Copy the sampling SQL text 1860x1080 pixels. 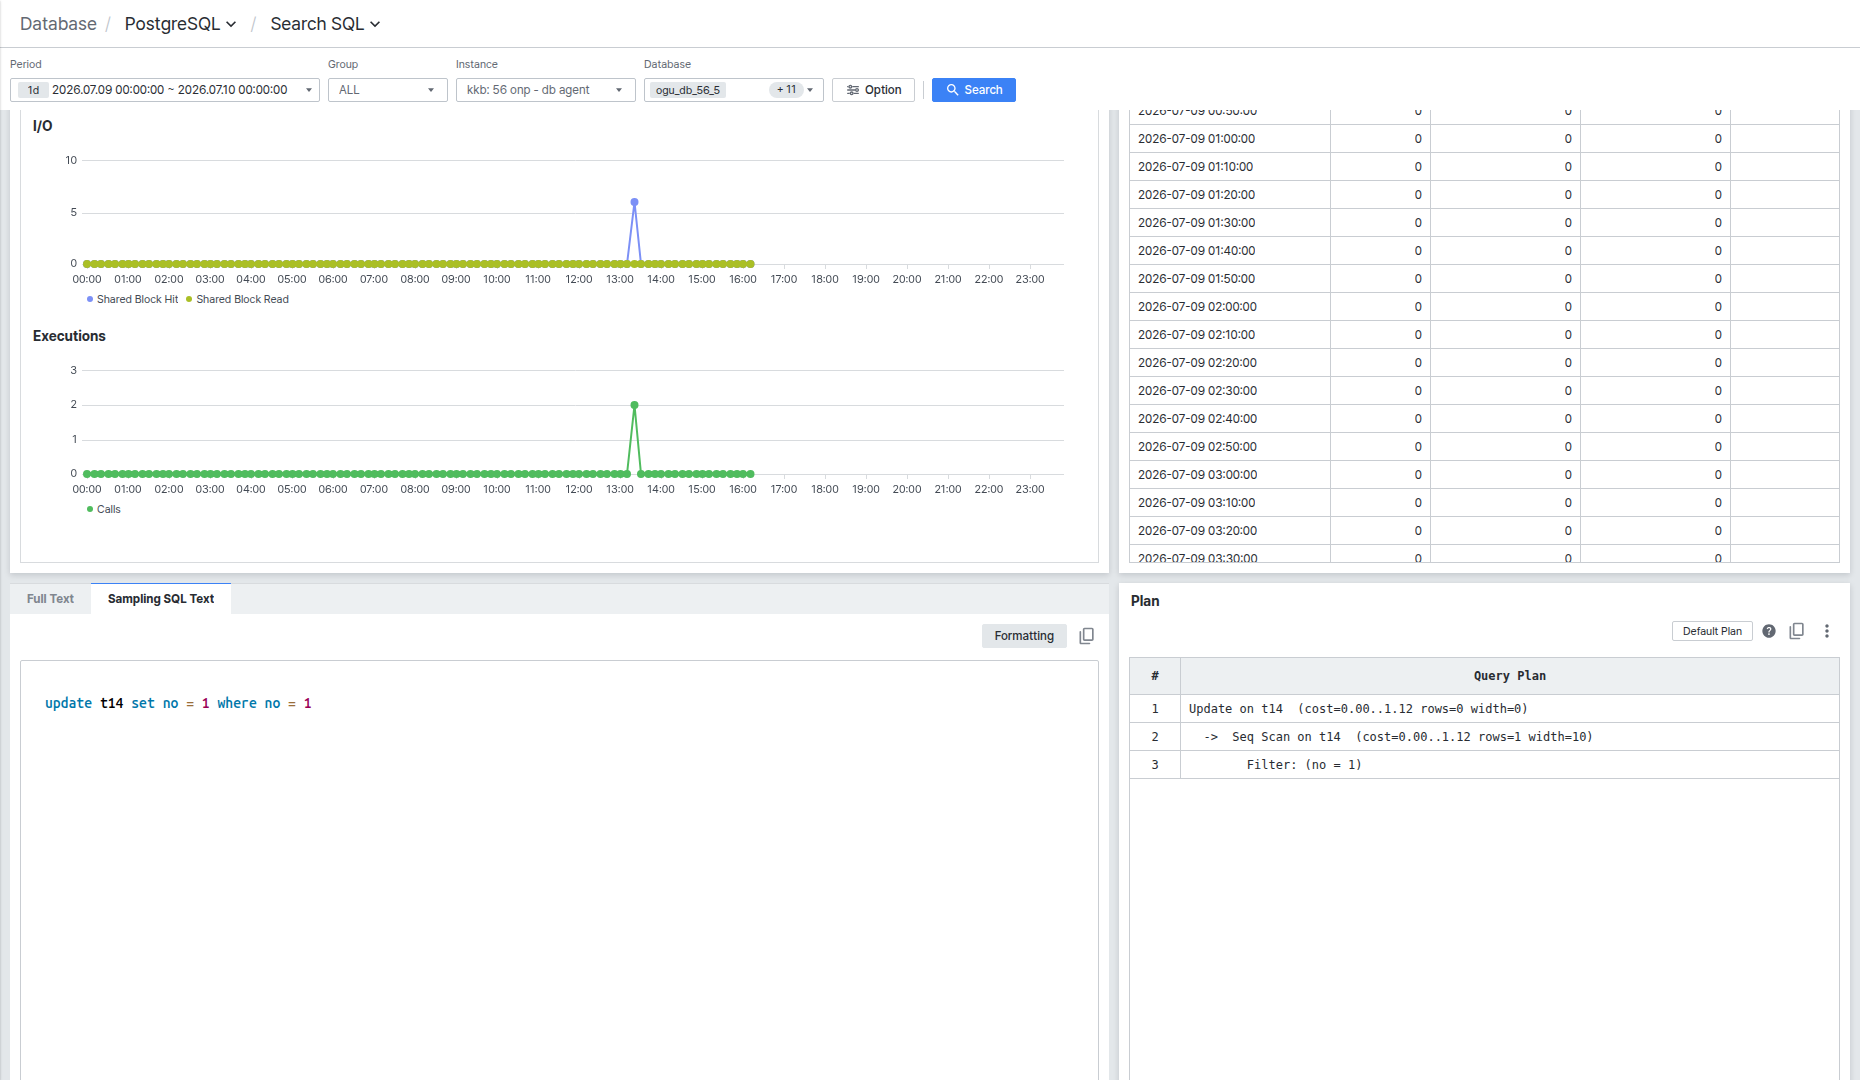1087,636
